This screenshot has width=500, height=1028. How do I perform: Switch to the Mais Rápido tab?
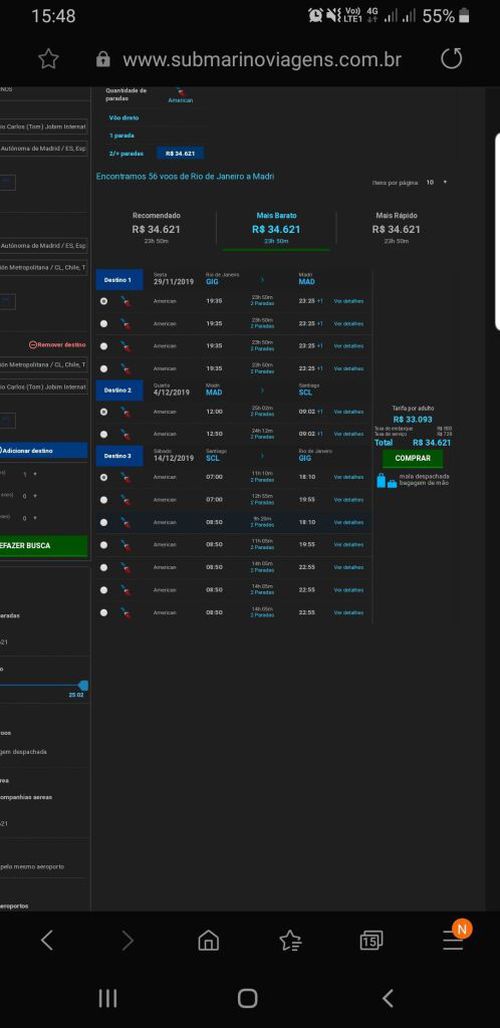point(396,227)
